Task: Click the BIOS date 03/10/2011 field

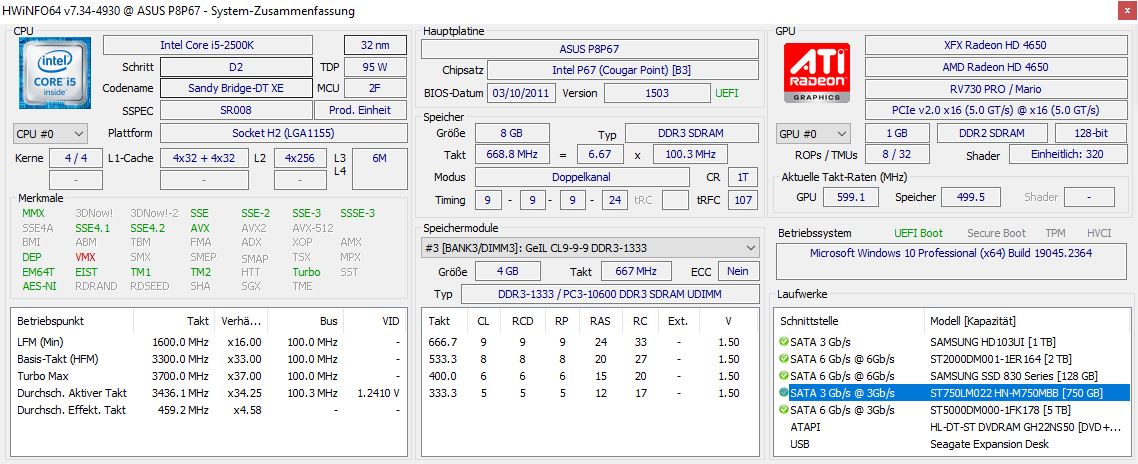Action: [522, 93]
